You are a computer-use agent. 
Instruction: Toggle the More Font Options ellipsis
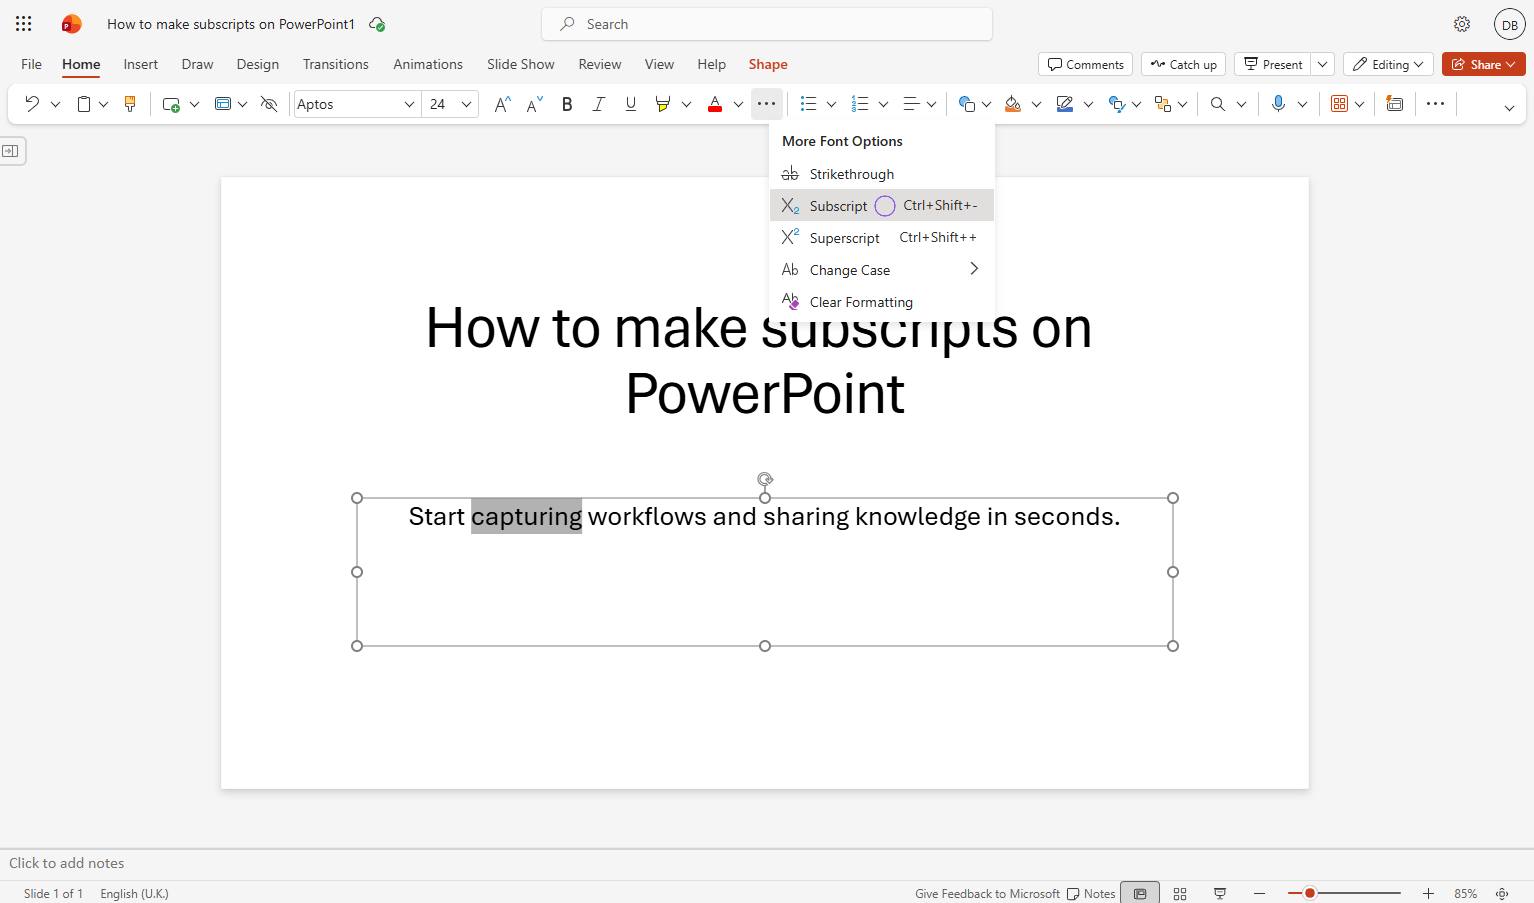click(766, 104)
